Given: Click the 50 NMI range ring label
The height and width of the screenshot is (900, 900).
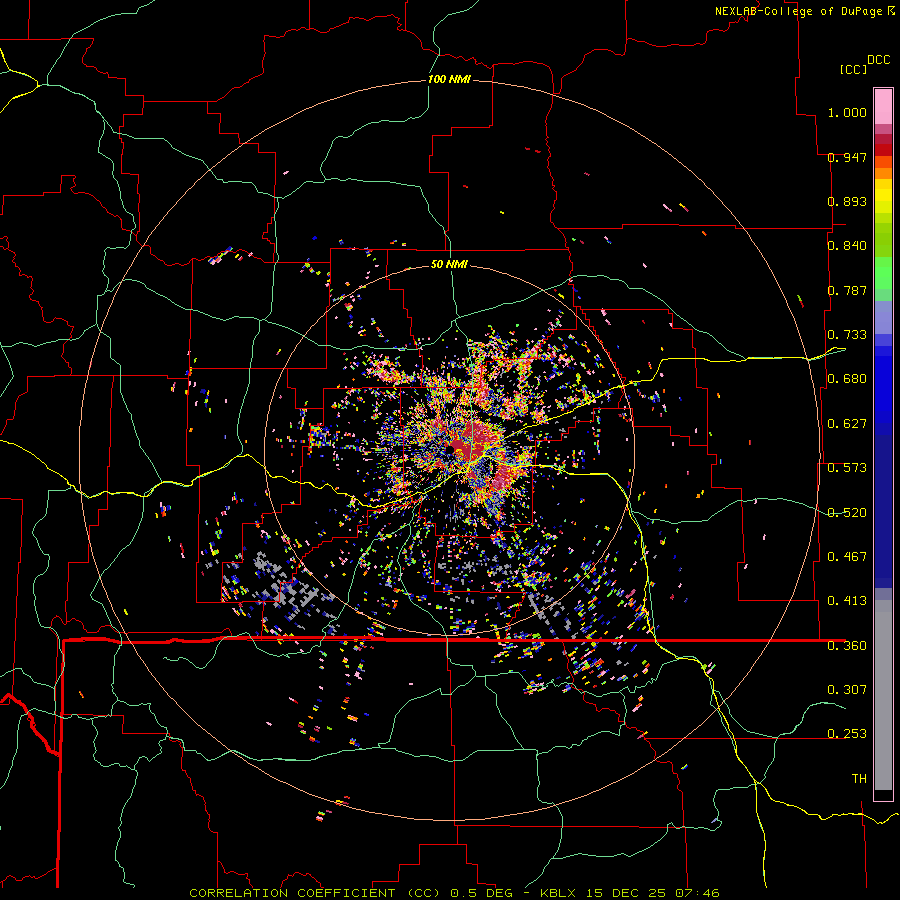Looking at the screenshot, I should tap(449, 264).
